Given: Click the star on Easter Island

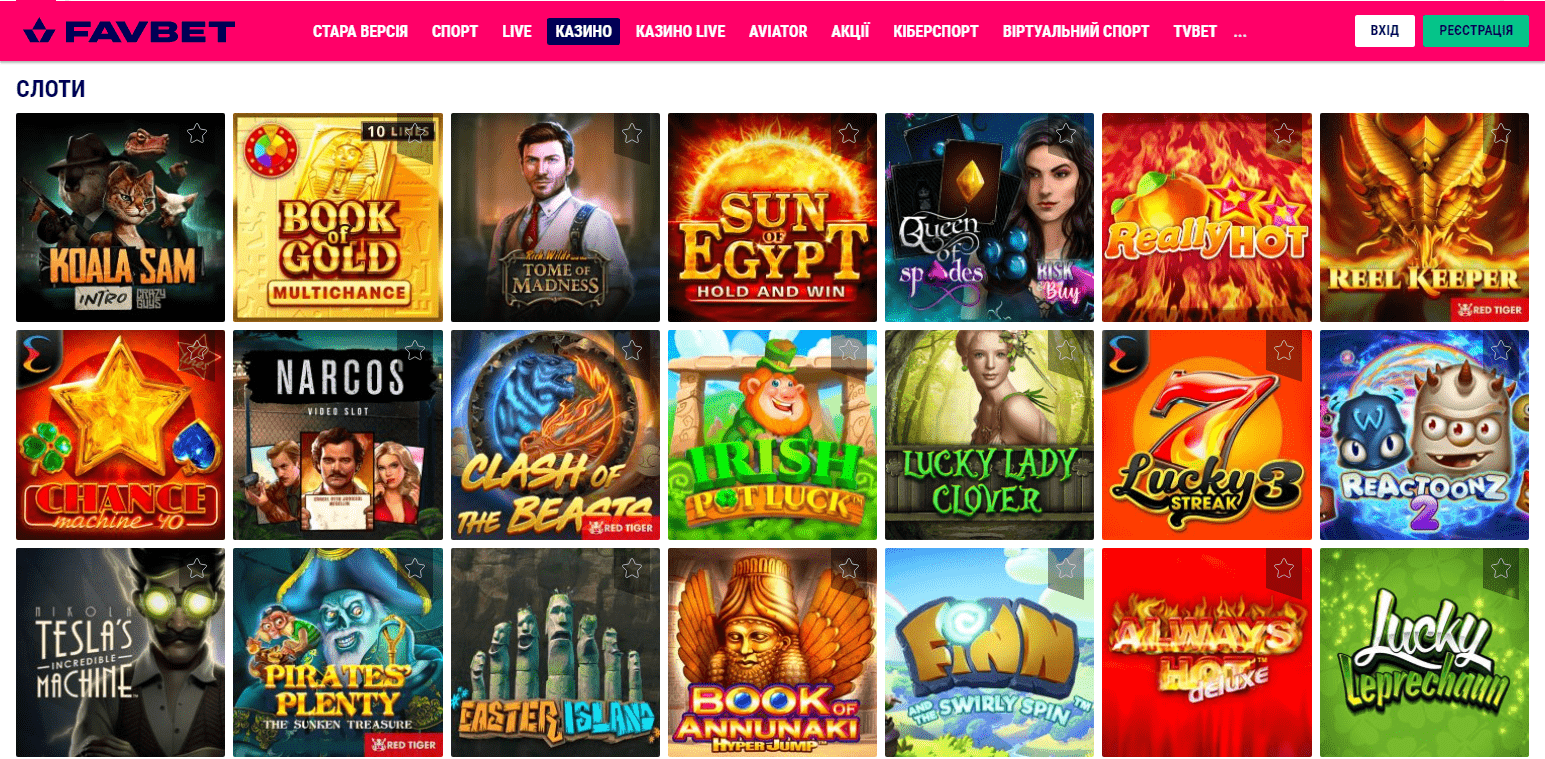Looking at the screenshot, I should click(x=632, y=568).
